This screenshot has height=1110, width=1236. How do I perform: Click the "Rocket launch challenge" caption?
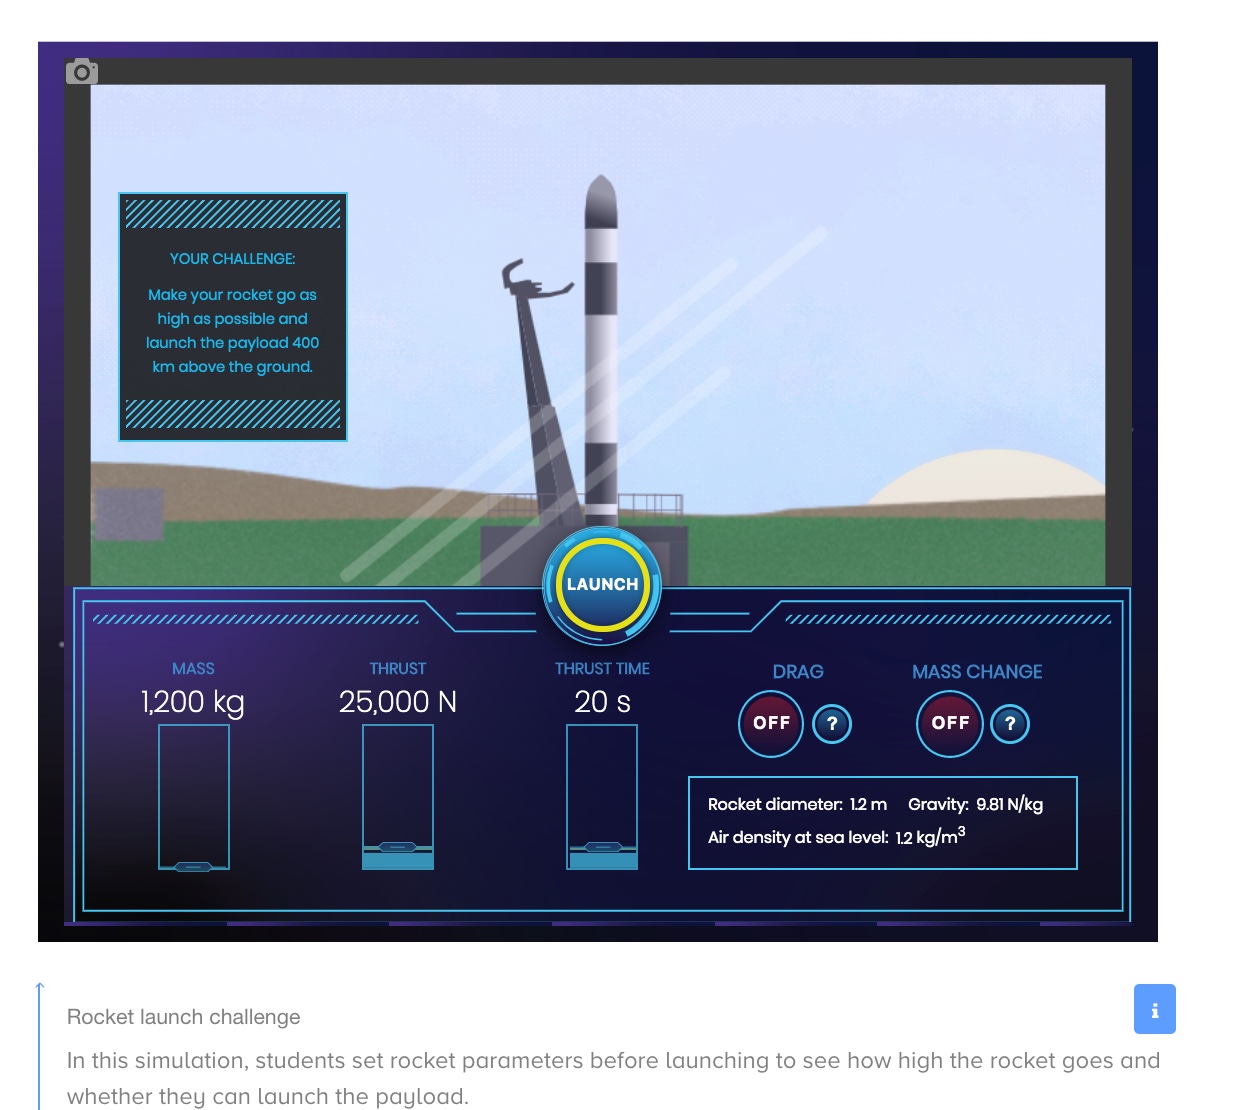pos(183,1017)
